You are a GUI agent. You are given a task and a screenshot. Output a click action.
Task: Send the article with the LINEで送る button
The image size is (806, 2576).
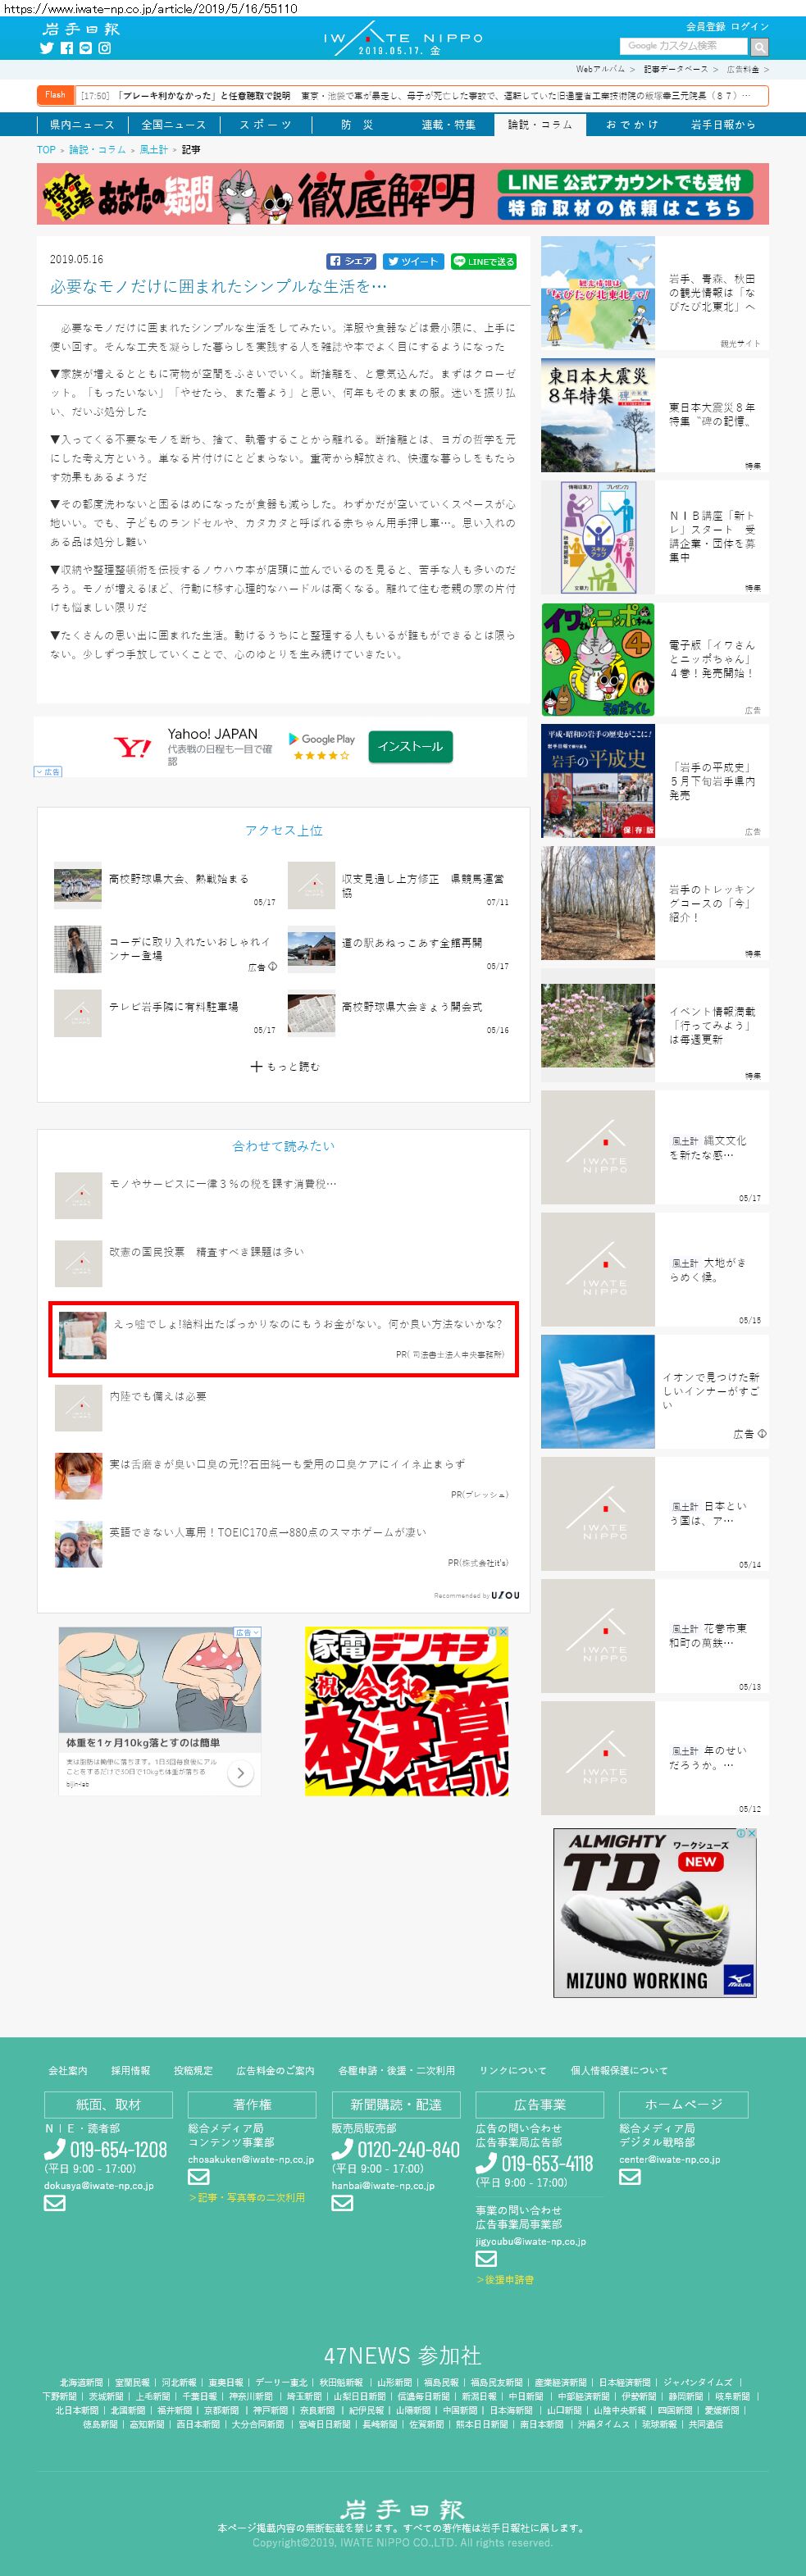[x=483, y=261]
